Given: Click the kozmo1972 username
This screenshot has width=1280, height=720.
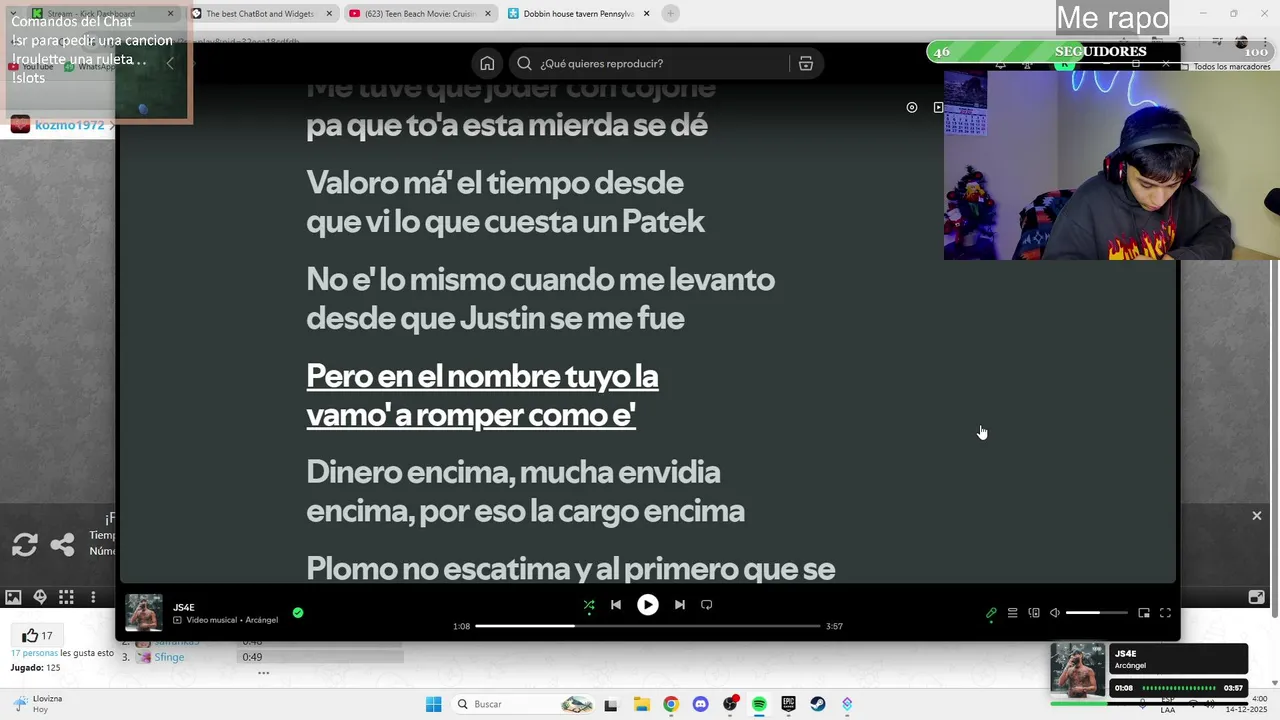Looking at the screenshot, I should click(69, 125).
